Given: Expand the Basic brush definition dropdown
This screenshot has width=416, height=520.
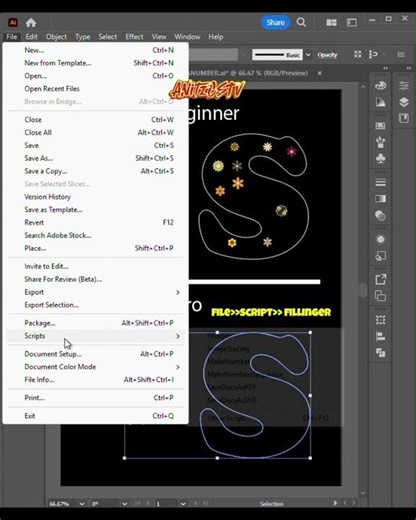Looking at the screenshot, I should (x=308, y=55).
